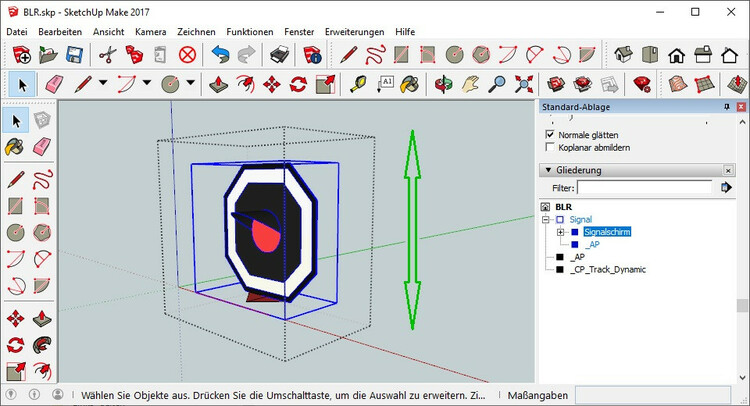The image size is (750, 406).
Task: Expand the Signalschirm tree node
Action: pos(561,232)
